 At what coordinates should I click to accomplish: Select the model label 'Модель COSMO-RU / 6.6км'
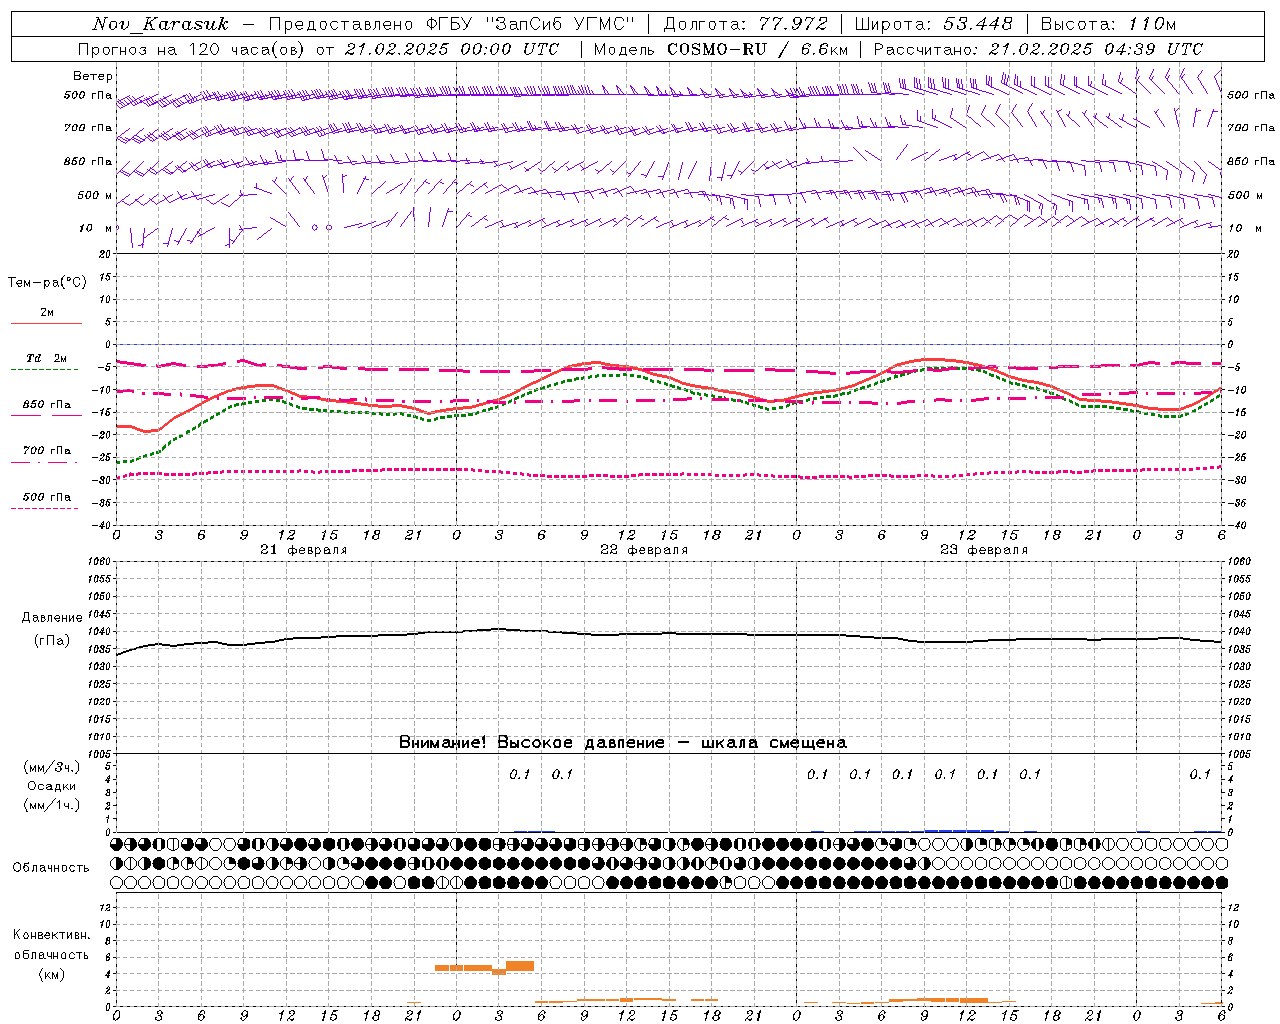click(721, 49)
